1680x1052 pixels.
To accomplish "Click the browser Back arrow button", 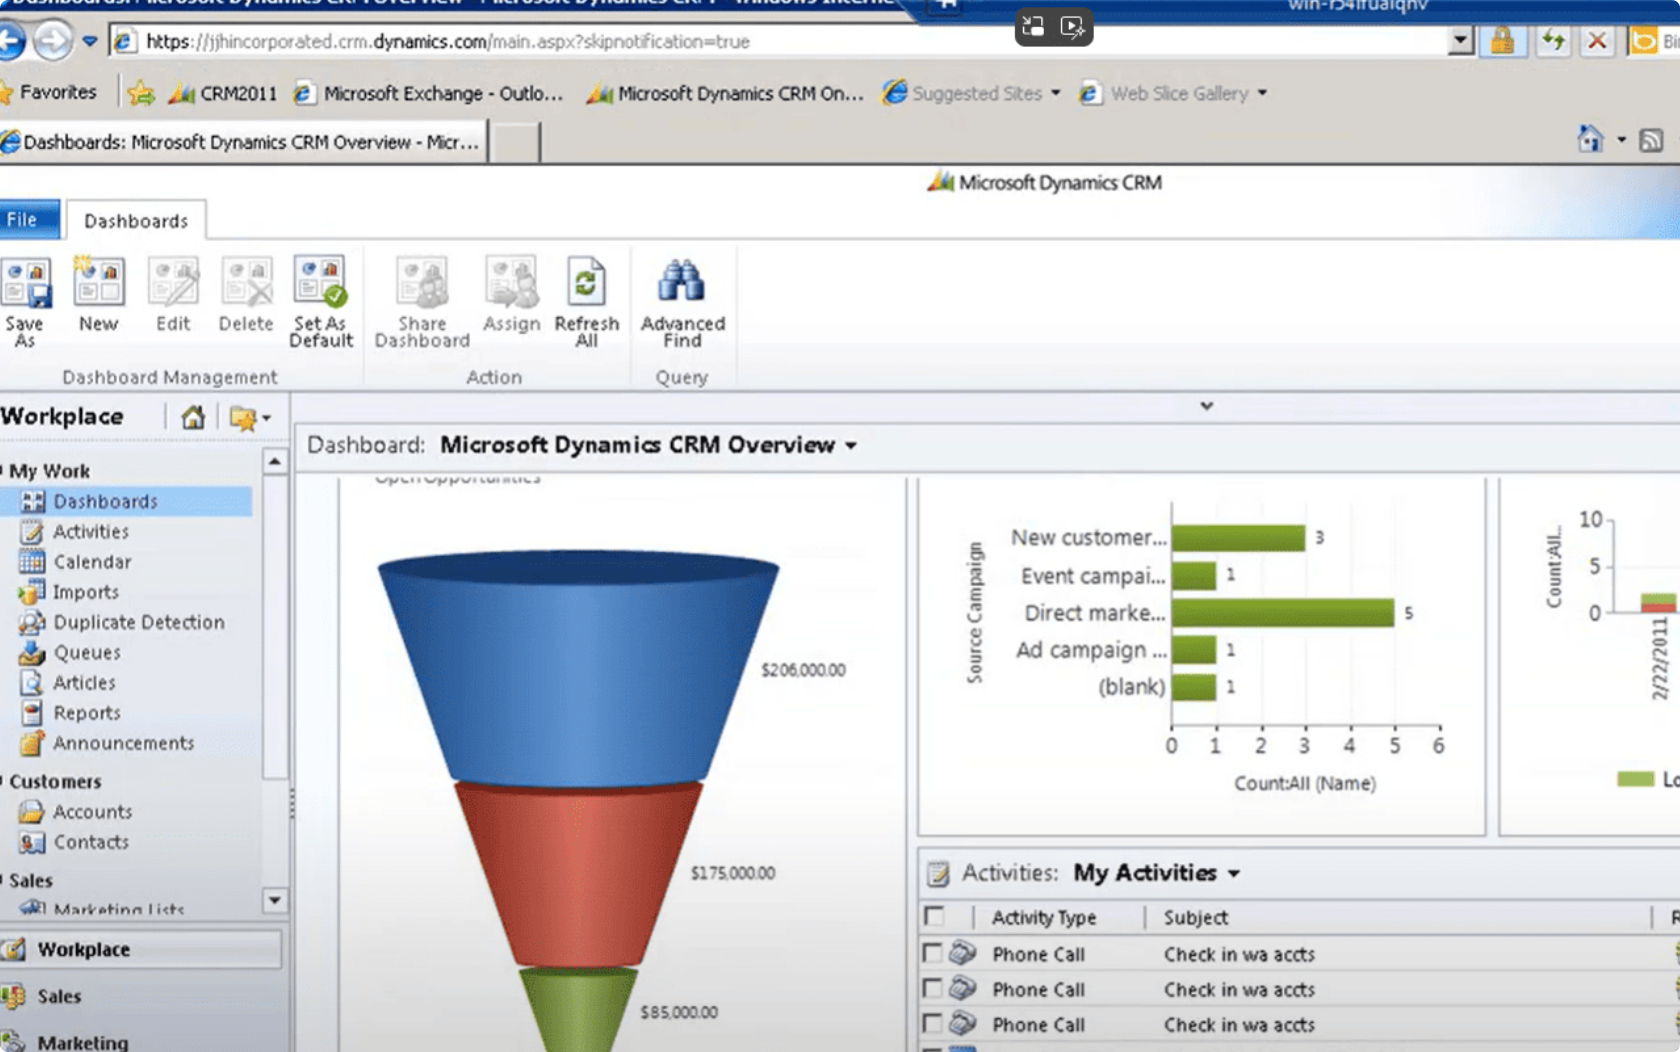I will coord(10,41).
